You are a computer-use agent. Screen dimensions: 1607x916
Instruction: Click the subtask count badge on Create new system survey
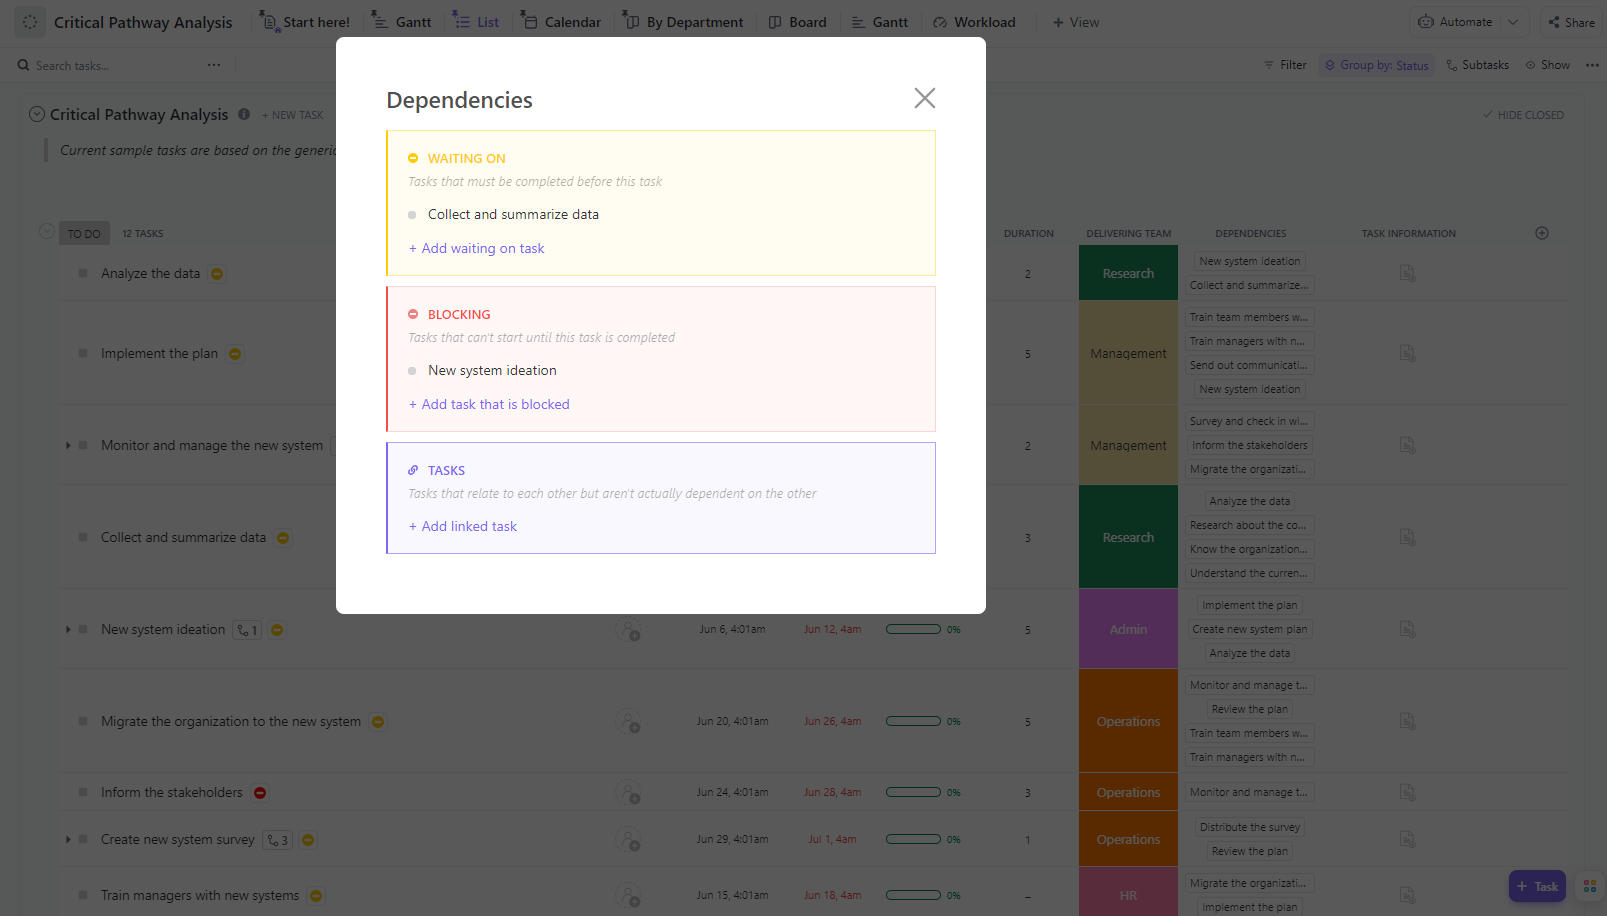[277, 840]
